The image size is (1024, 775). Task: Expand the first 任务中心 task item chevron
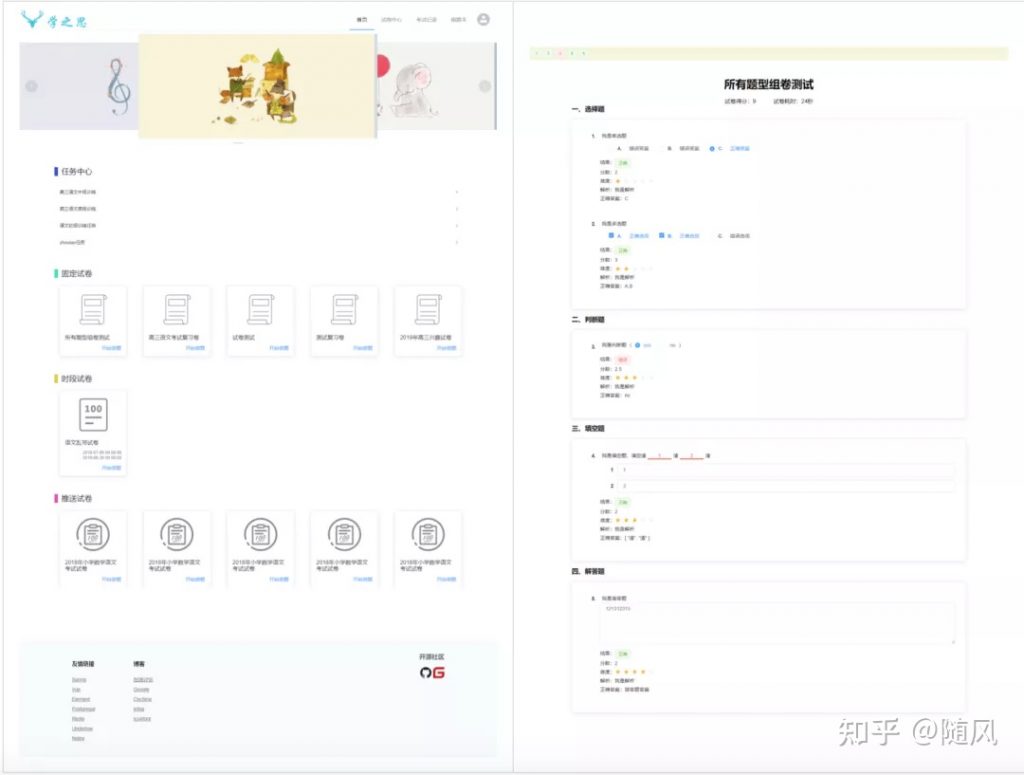[x=457, y=190]
